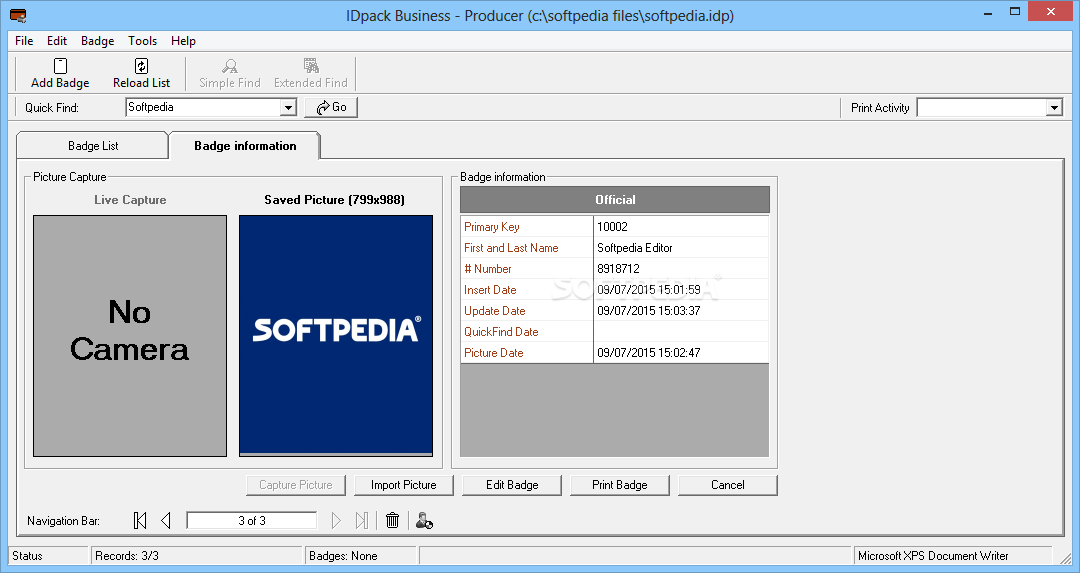Click the record position field '3 of 3'
The height and width of the screenshot is (573, 1080).
[x=251, y=521]
